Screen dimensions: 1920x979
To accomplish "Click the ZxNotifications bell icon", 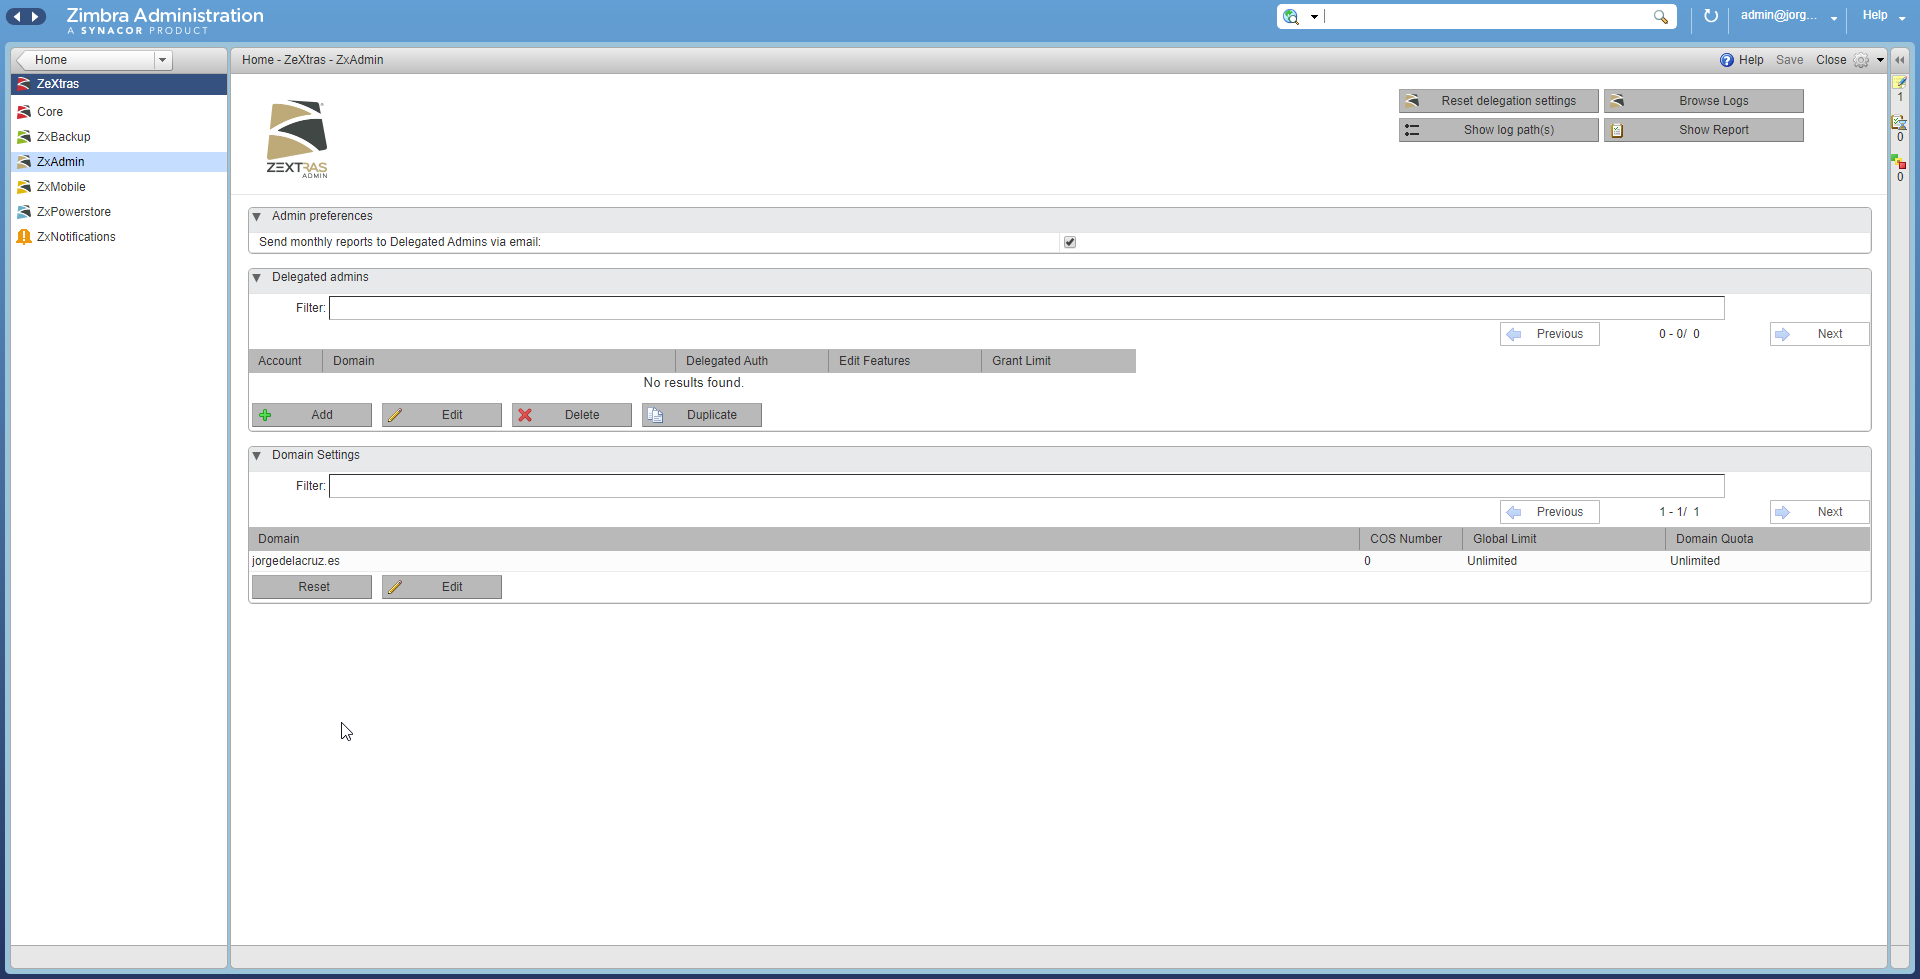I will pyautogui.click(x=24, y=237).
